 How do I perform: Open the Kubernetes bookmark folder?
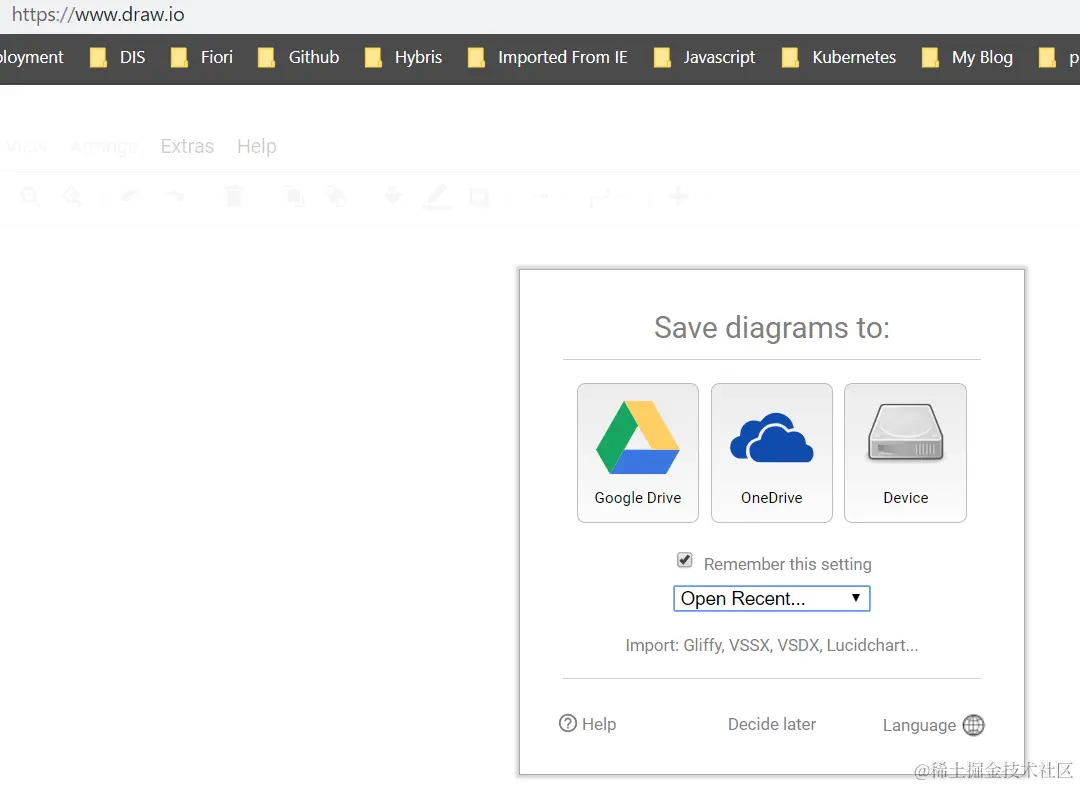click(839, 57)
